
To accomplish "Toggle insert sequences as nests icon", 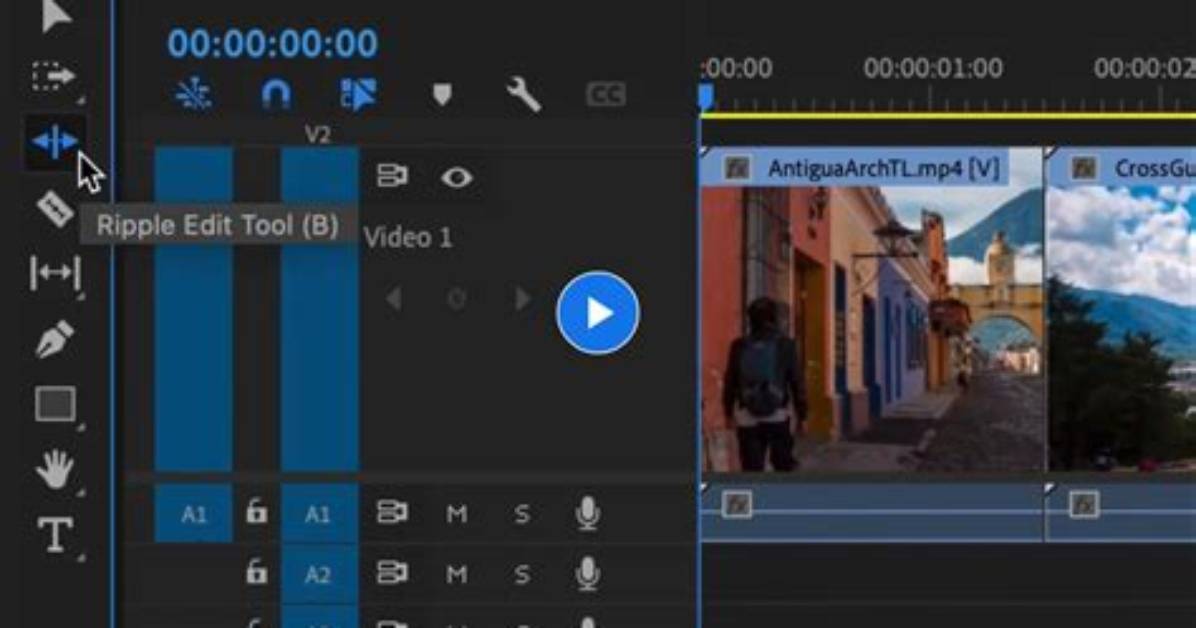I will (194, 95).
